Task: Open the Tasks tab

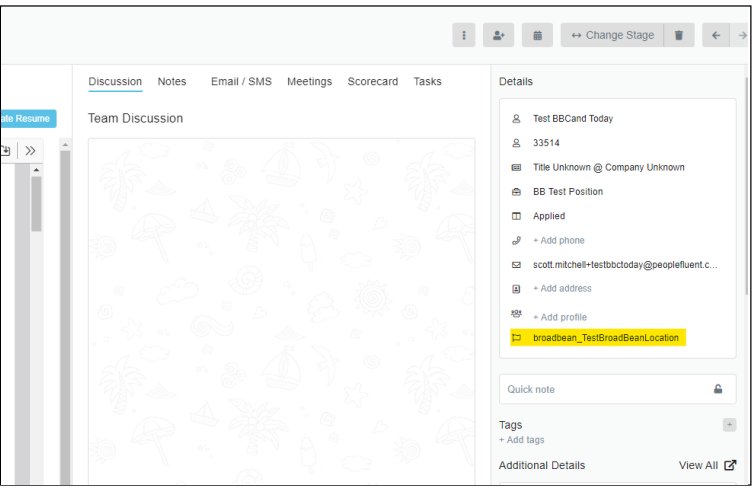Action: 427,82
